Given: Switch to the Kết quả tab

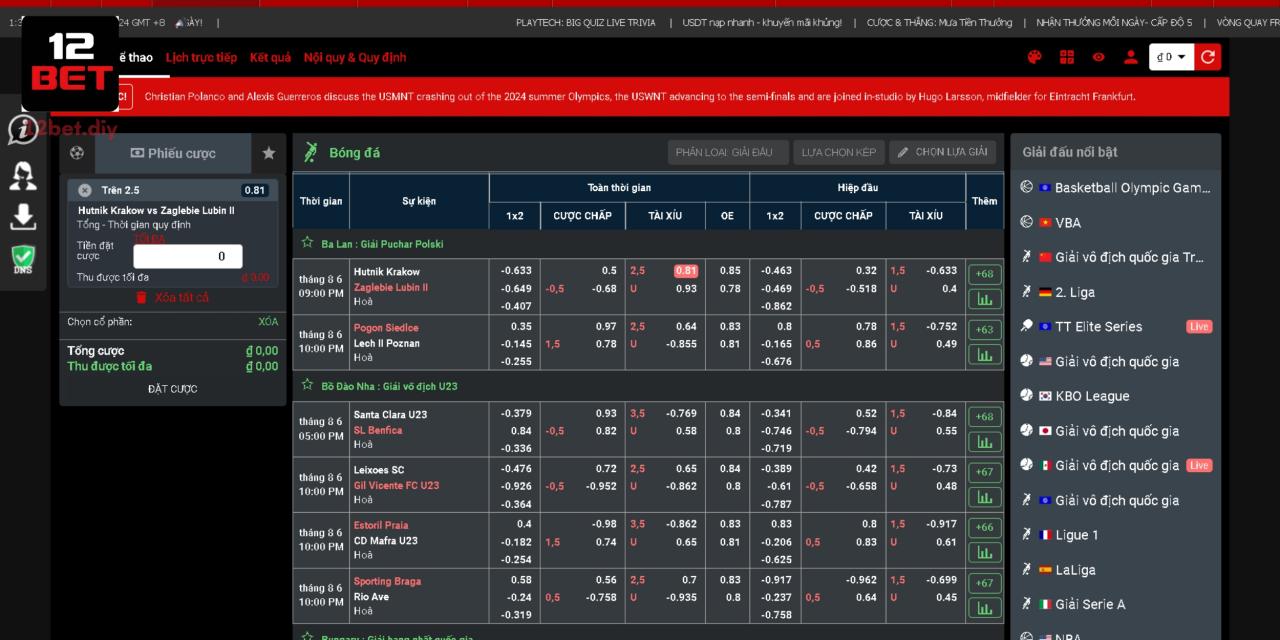Looking at the screenshot, I should (x=269, y=57).
